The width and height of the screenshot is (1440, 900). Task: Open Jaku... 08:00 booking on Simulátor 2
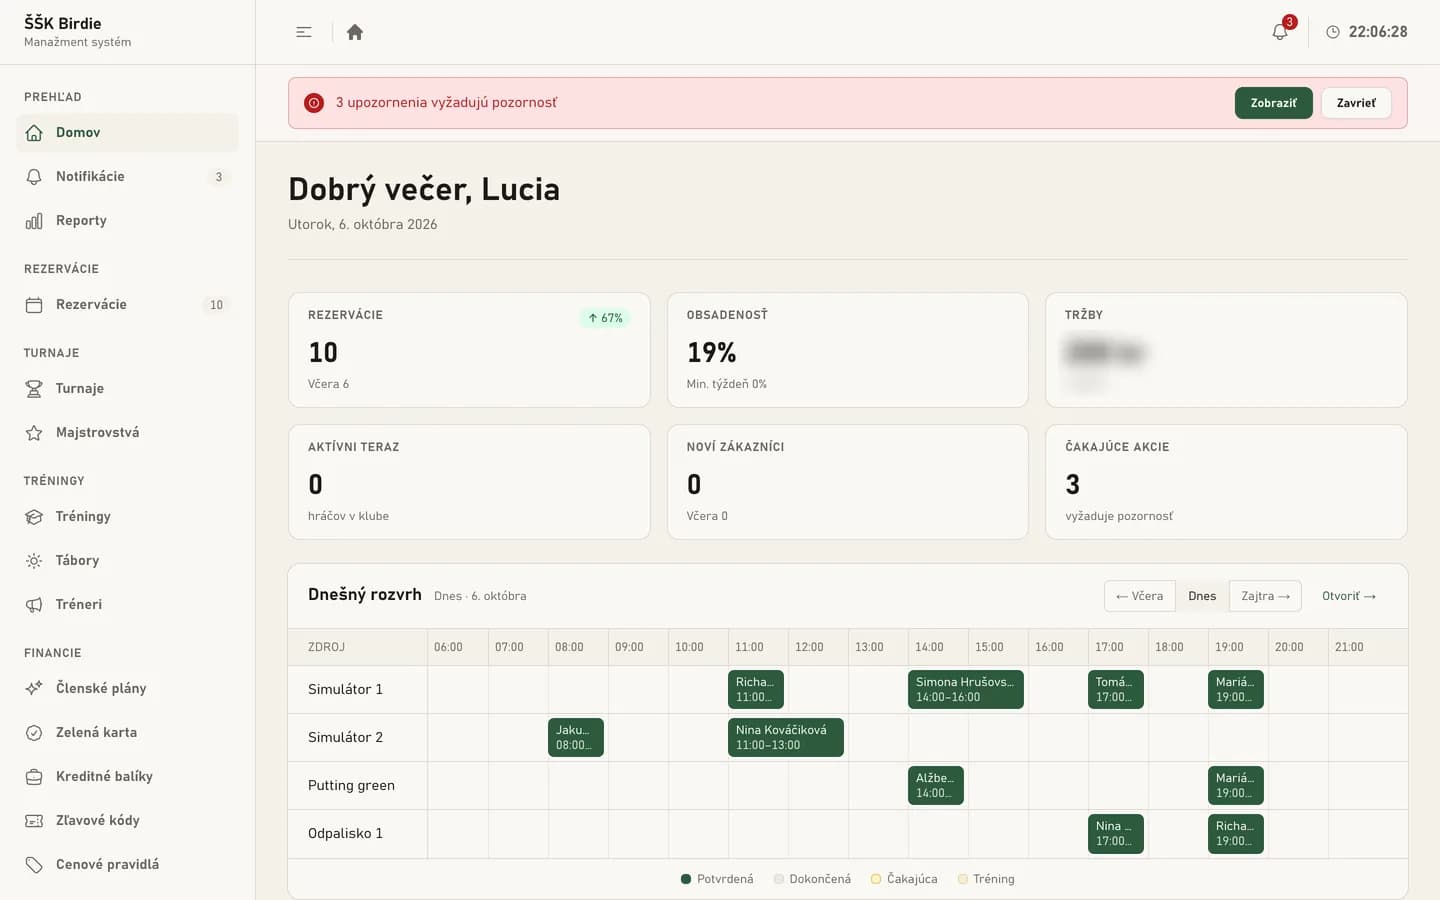pyautogui.click(x=576, y=737)
